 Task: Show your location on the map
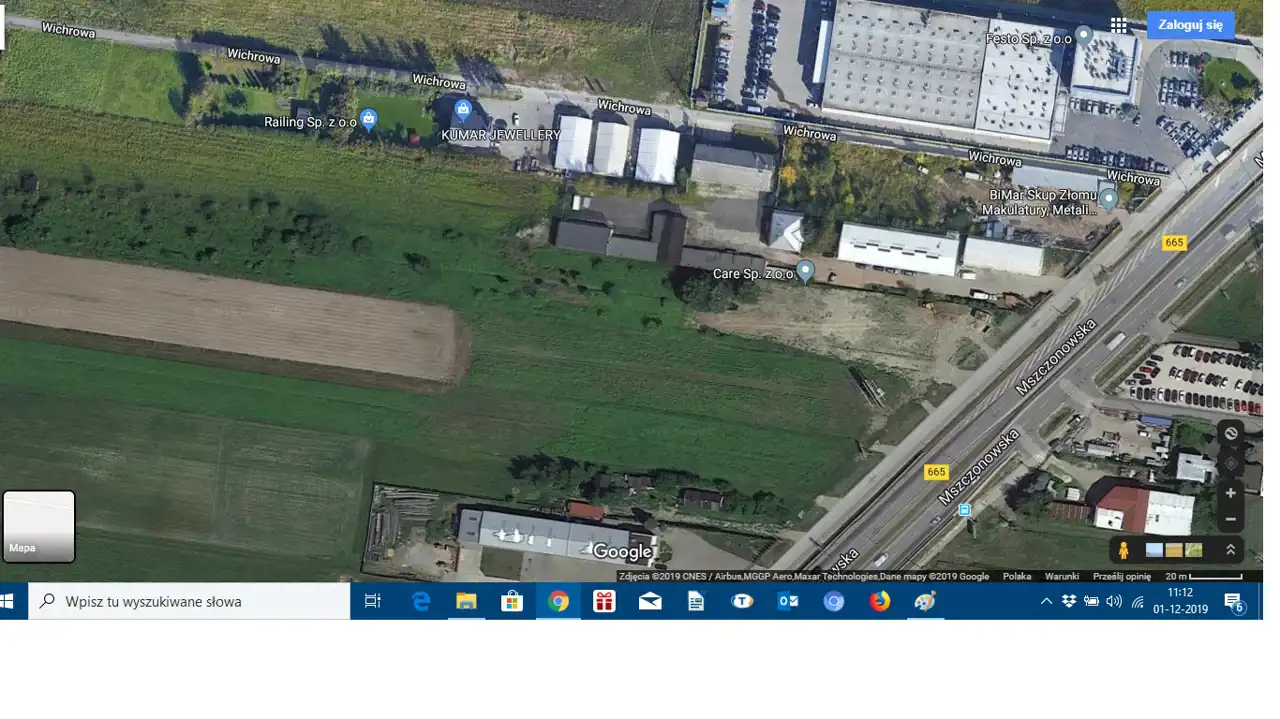coord(1230,463)
